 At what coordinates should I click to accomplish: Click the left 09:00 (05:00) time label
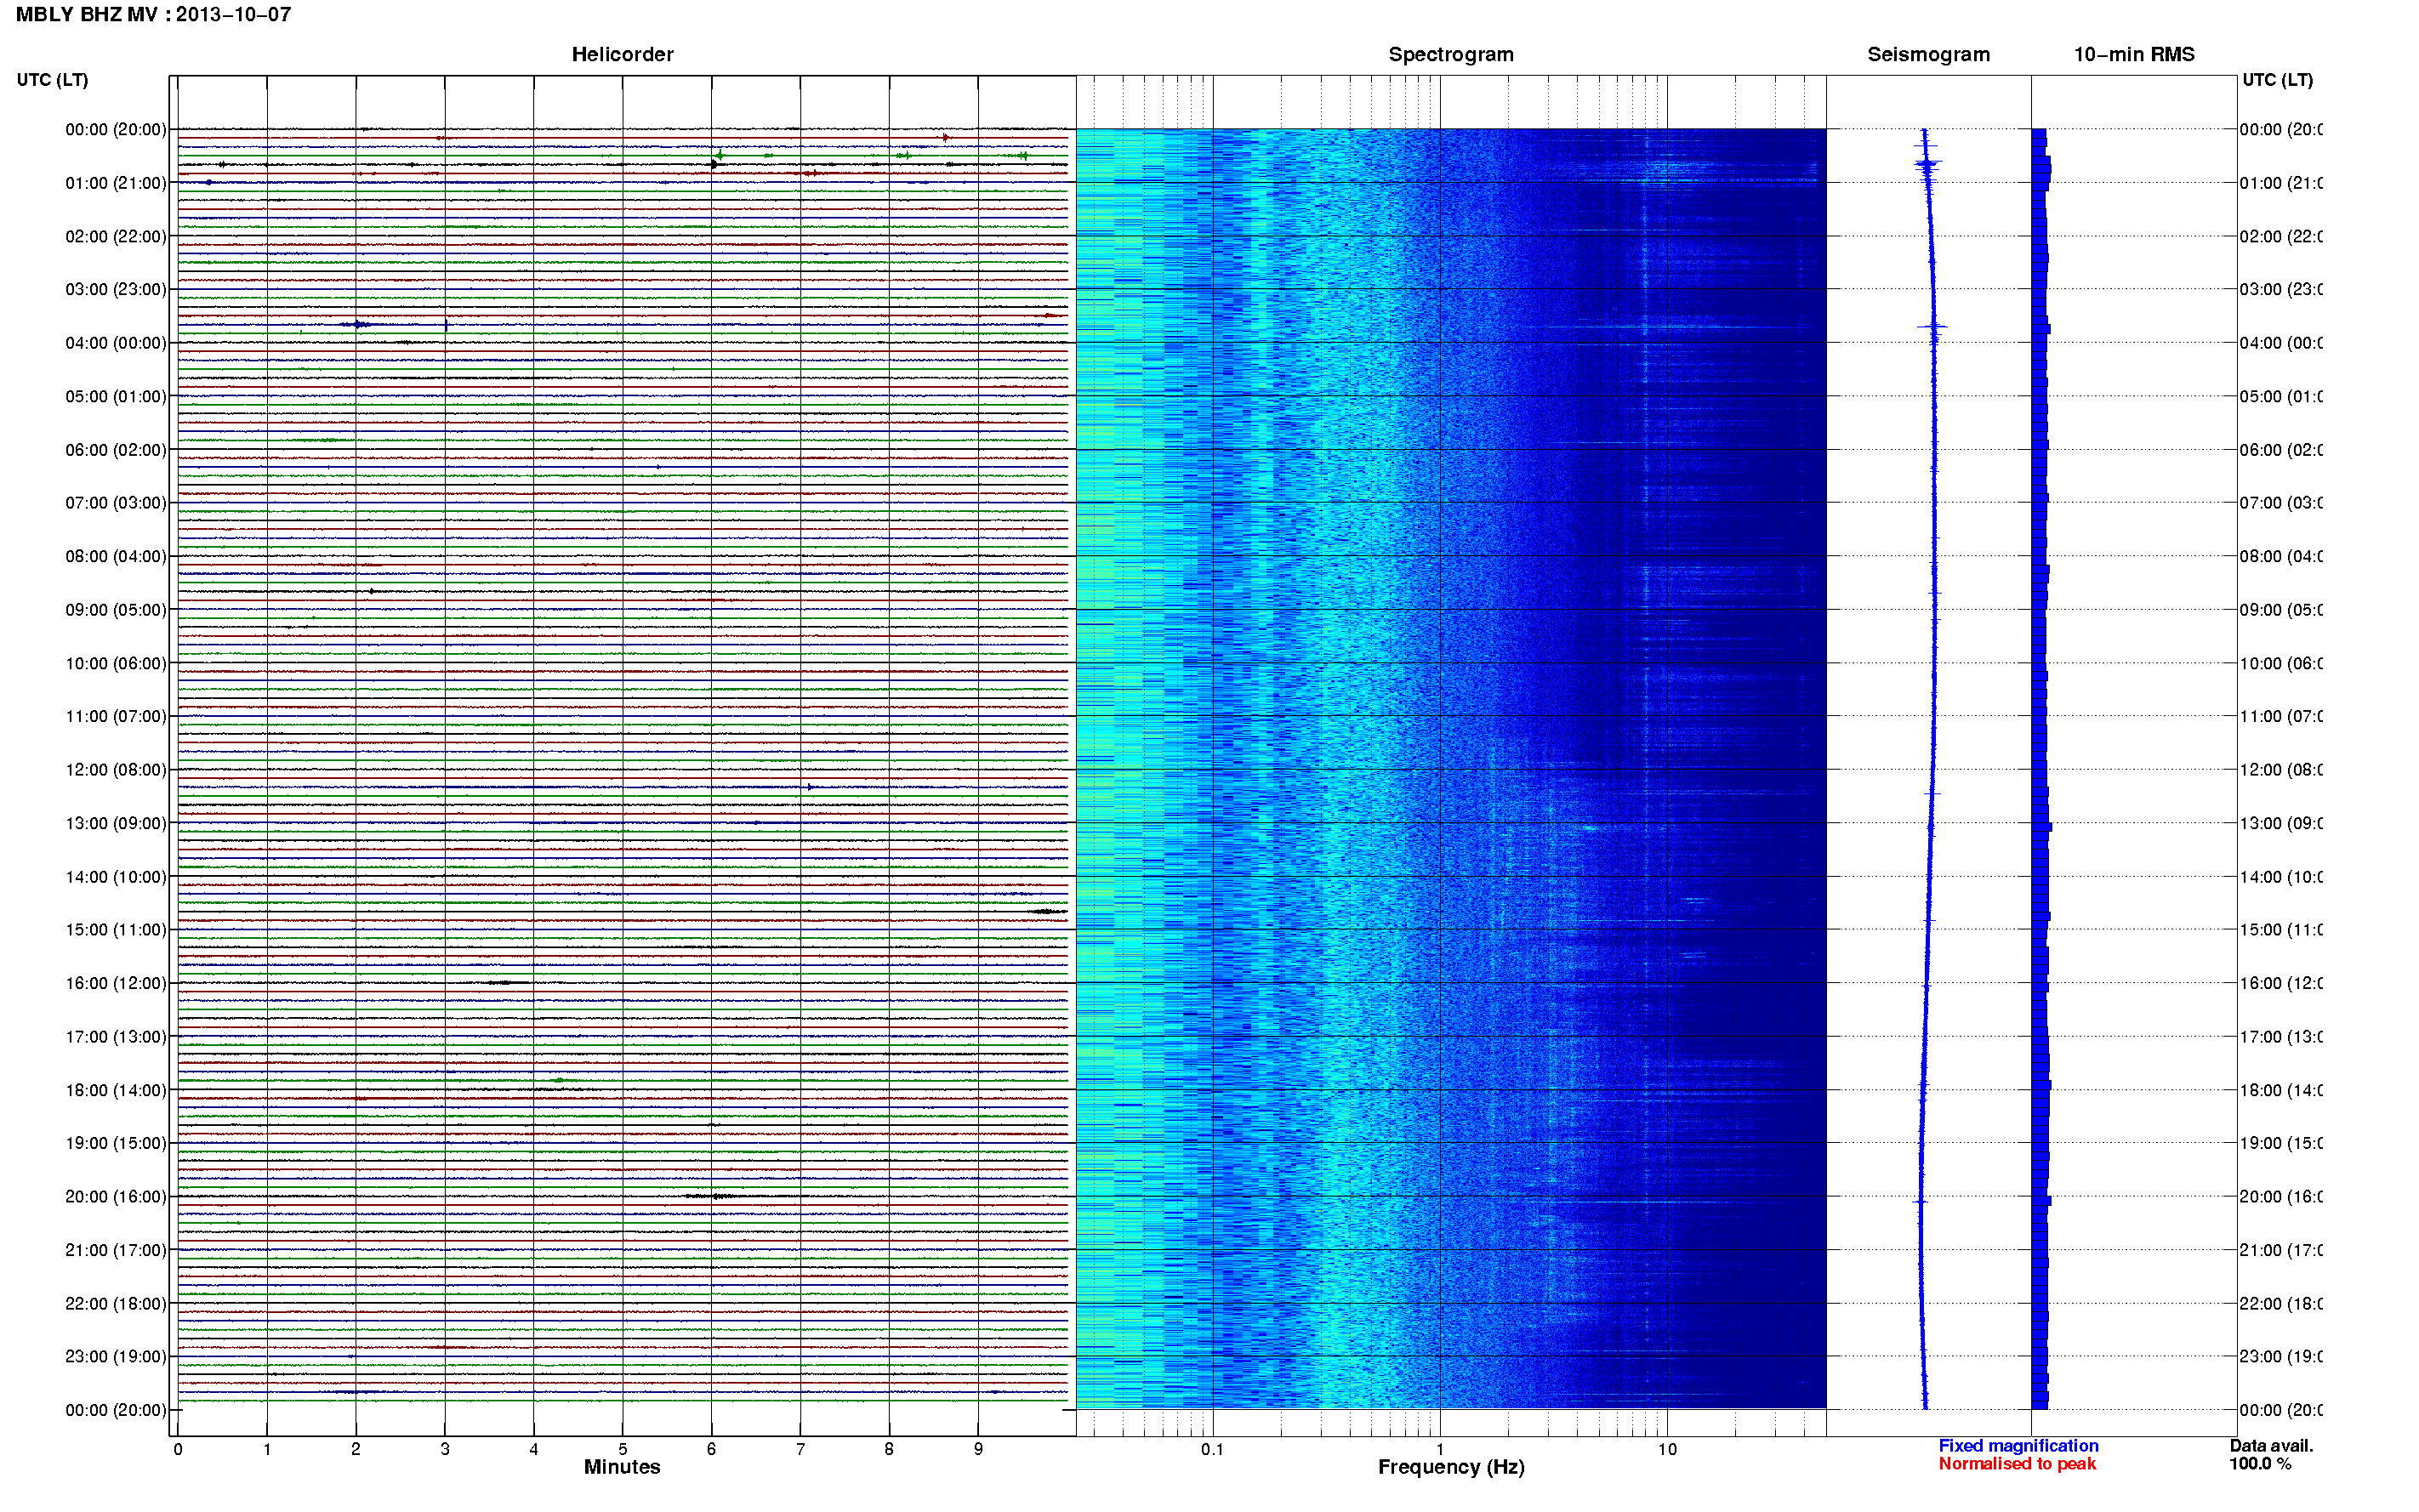(x=116, y=610)
